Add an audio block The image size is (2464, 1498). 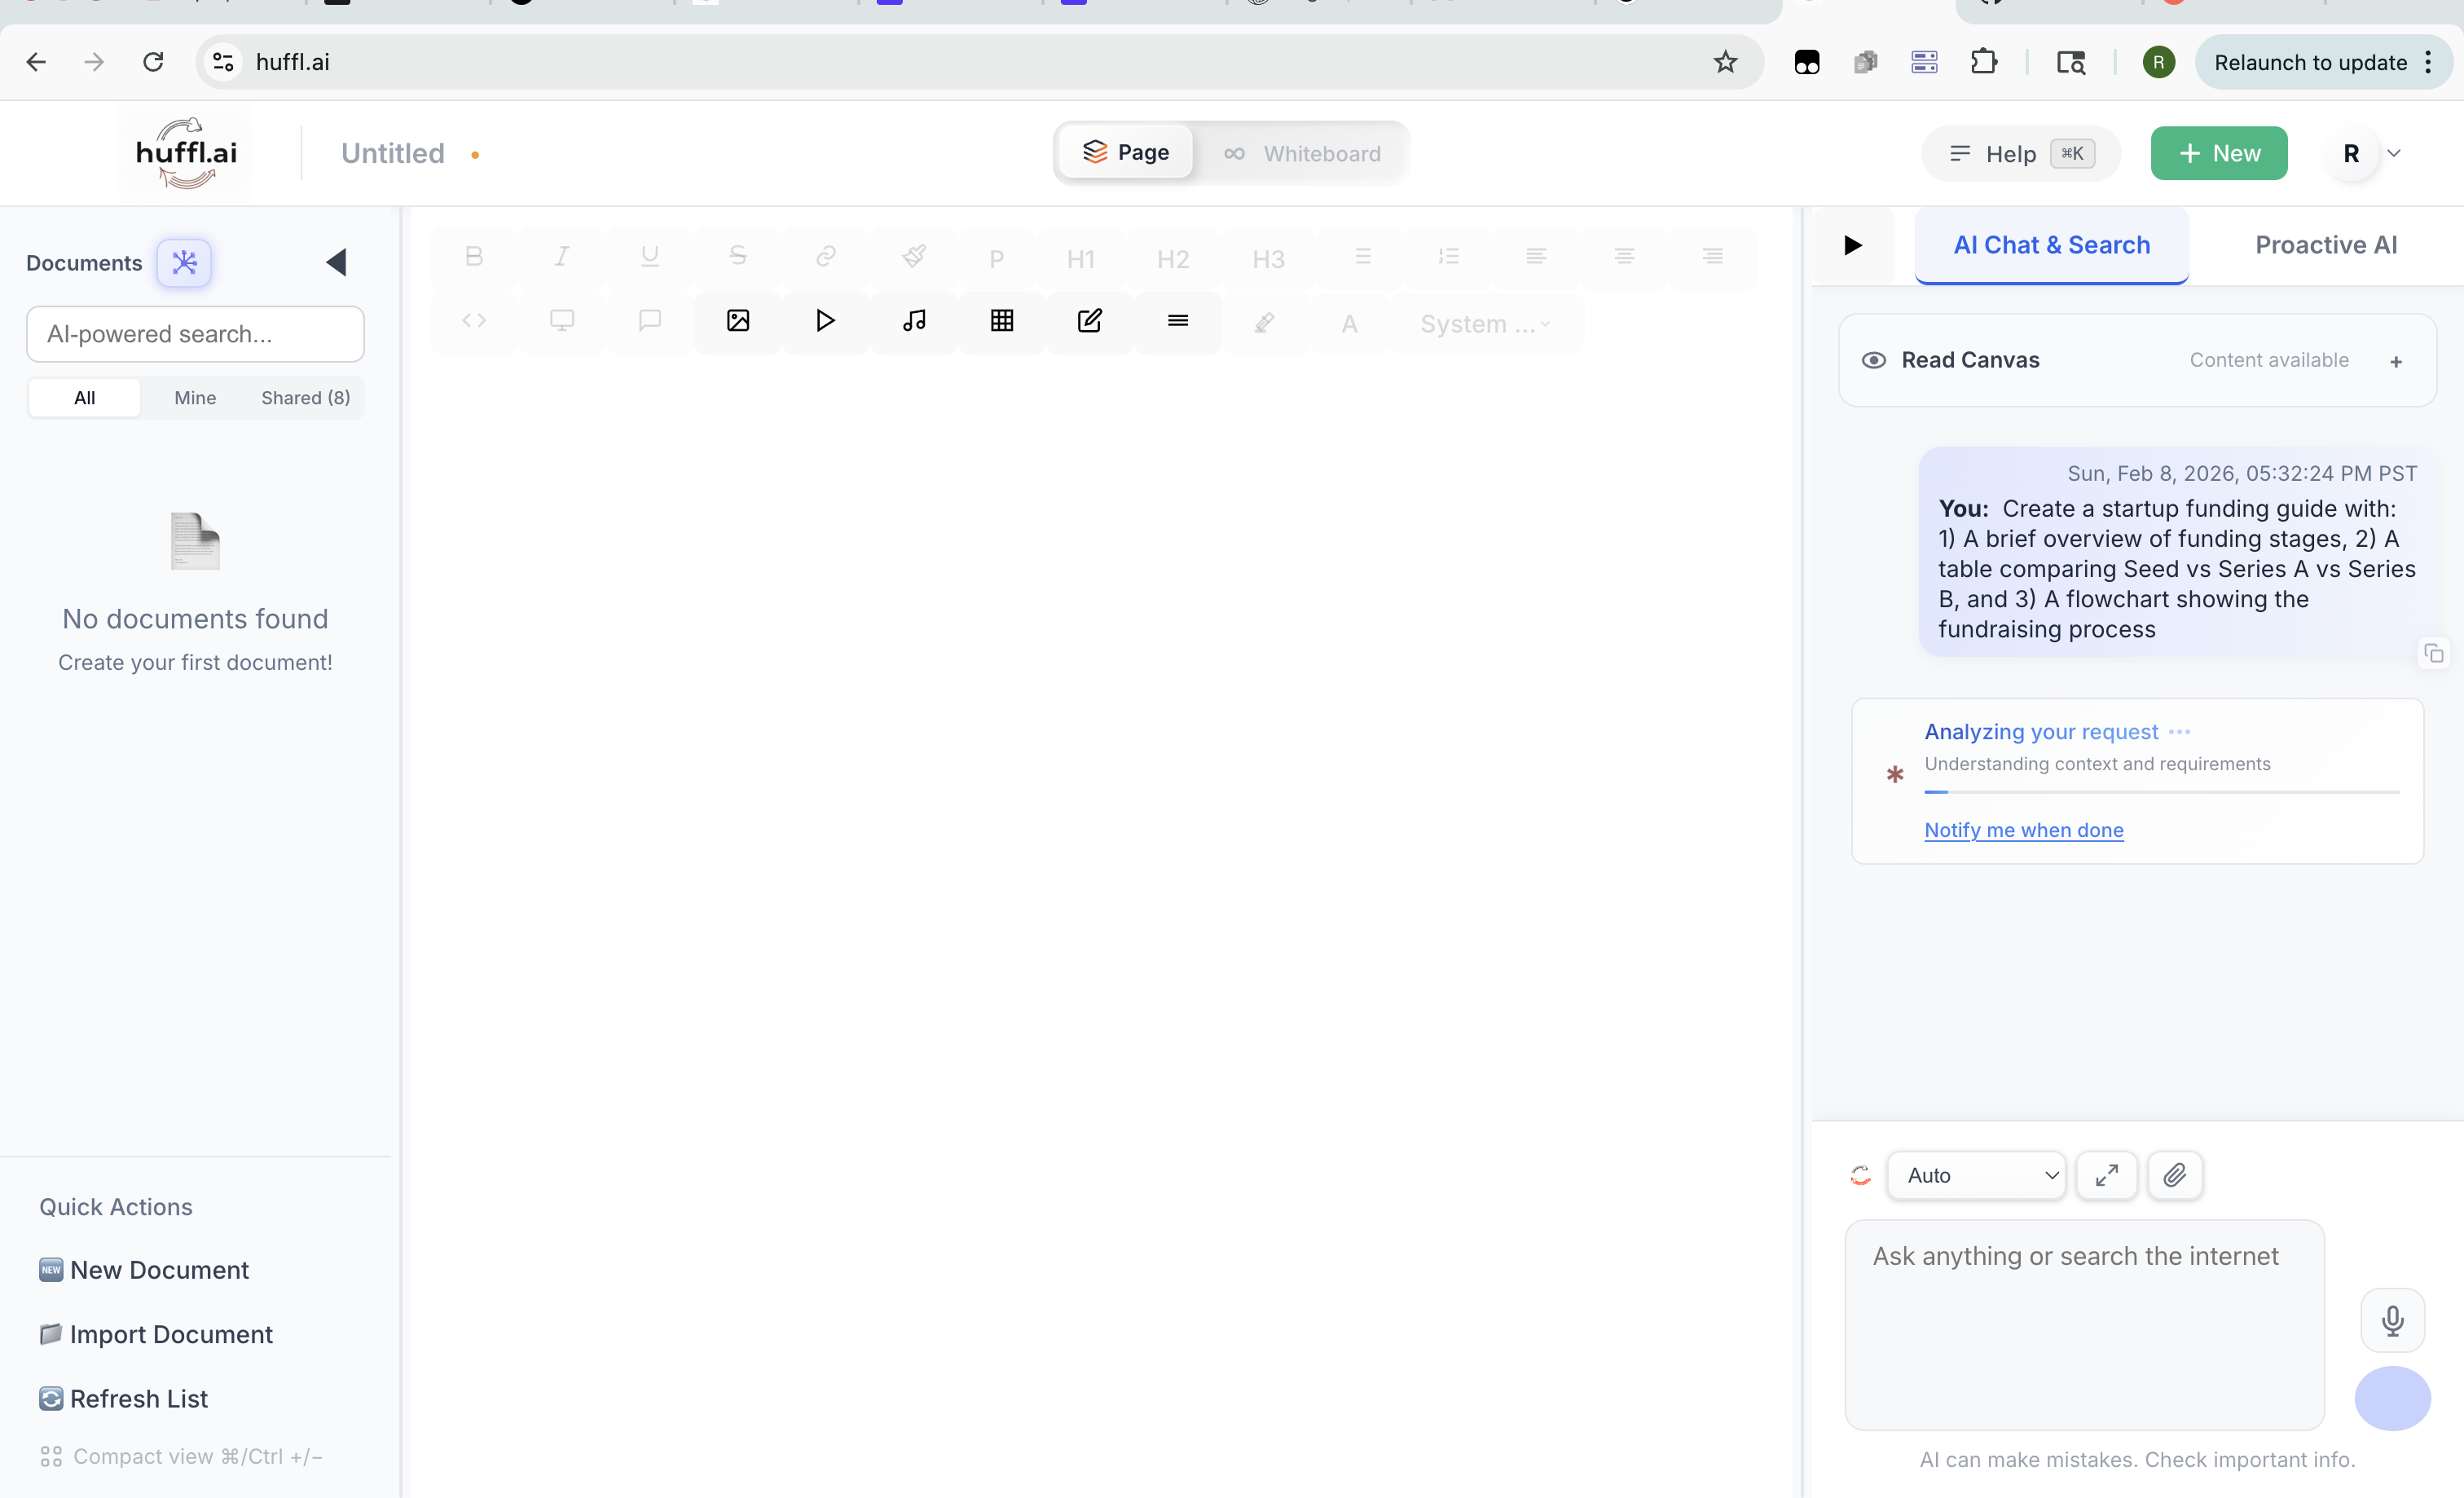click(x=913, y=321)
